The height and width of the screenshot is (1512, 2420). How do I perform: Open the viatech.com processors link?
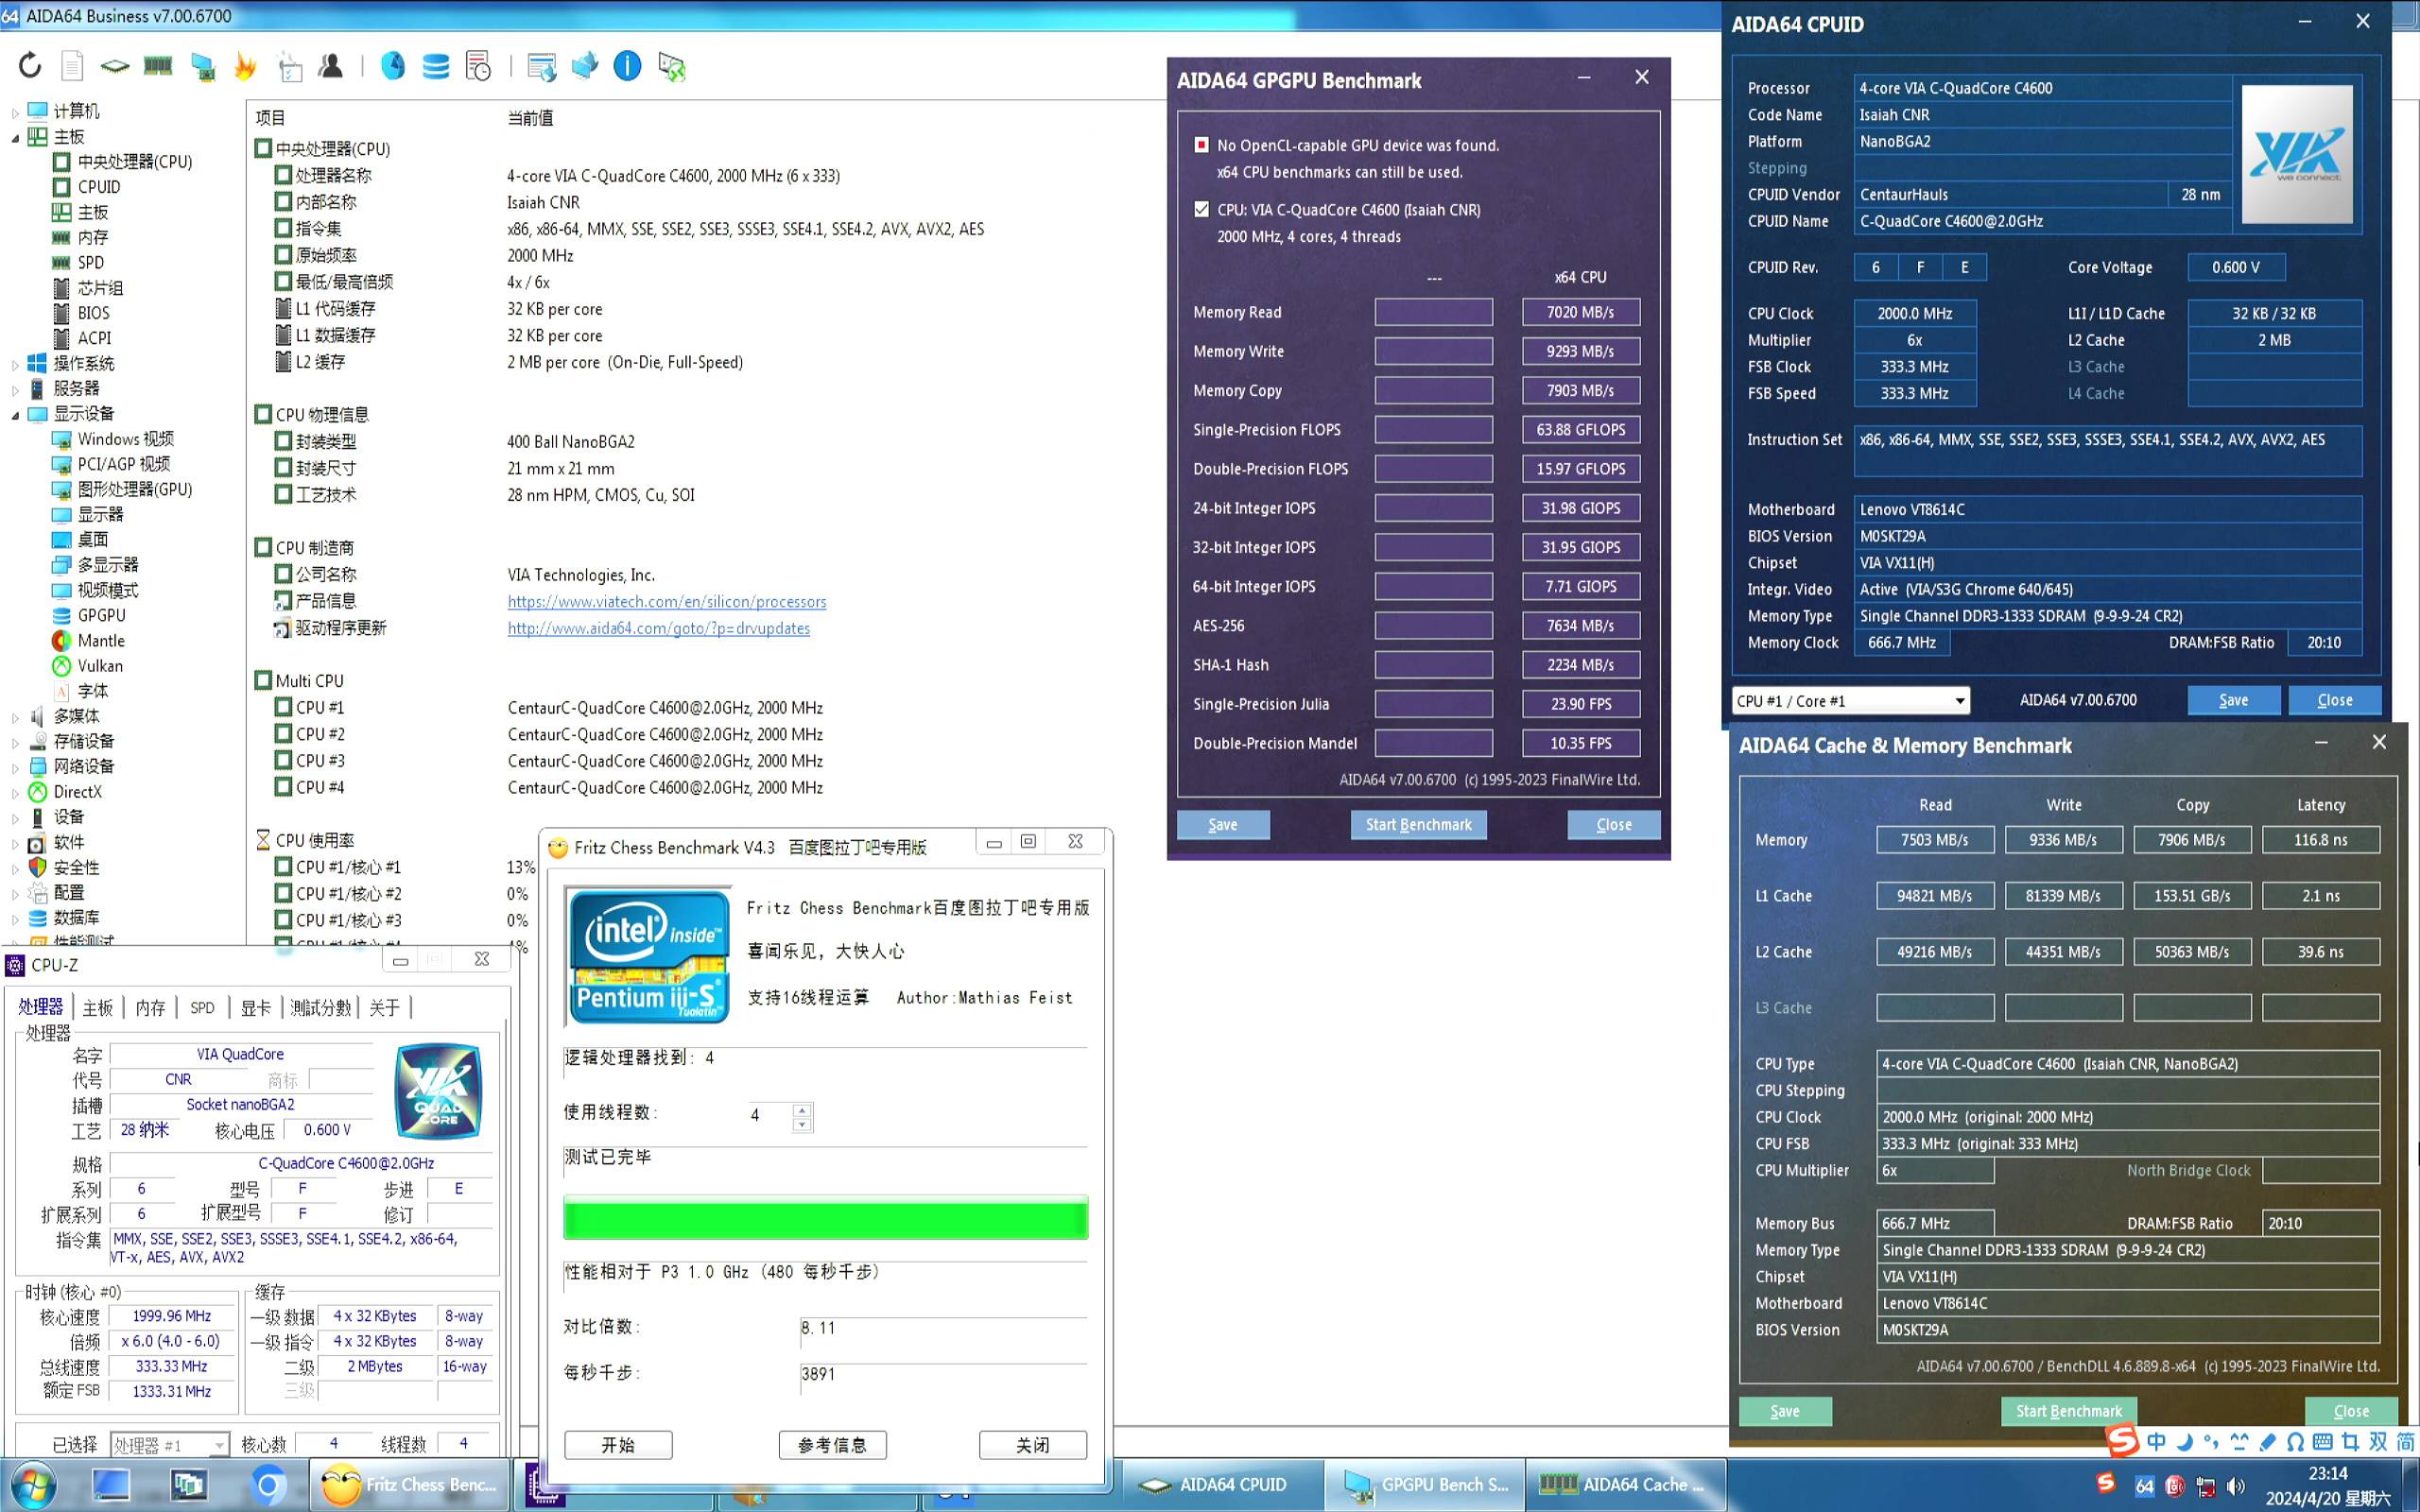pos(667,602)
